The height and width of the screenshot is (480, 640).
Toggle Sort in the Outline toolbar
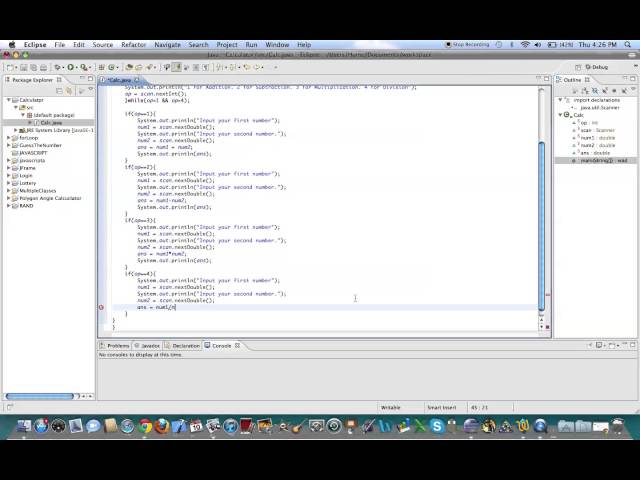pos(584,91)
